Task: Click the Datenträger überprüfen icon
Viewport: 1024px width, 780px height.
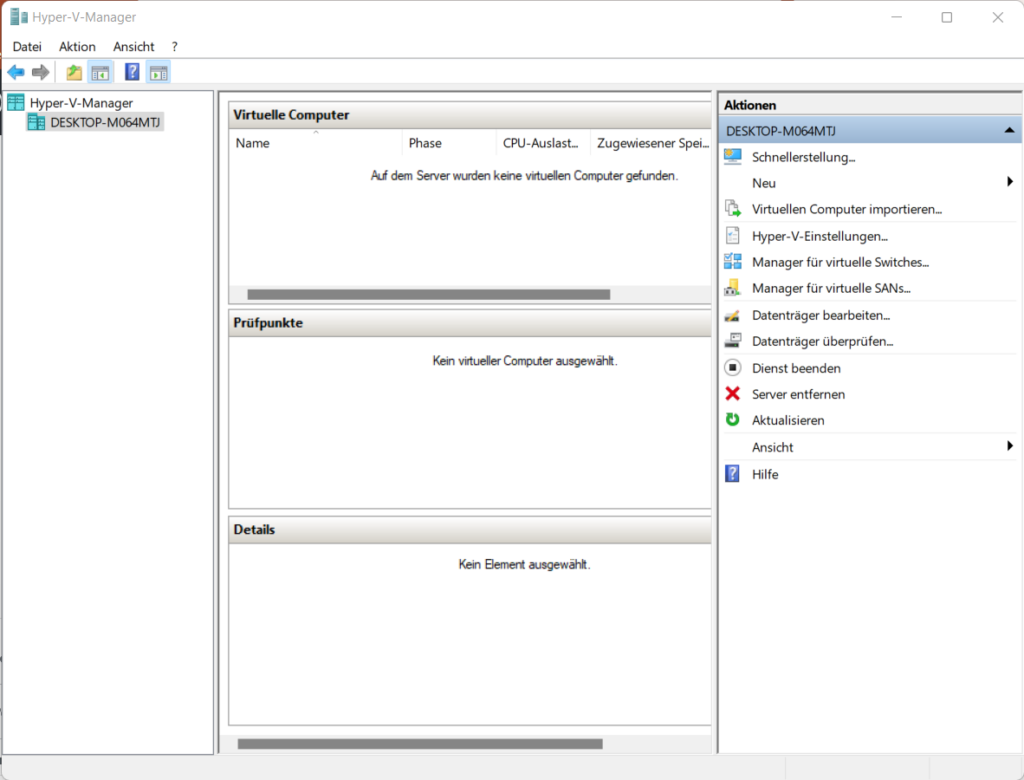Action: (733, 341)
